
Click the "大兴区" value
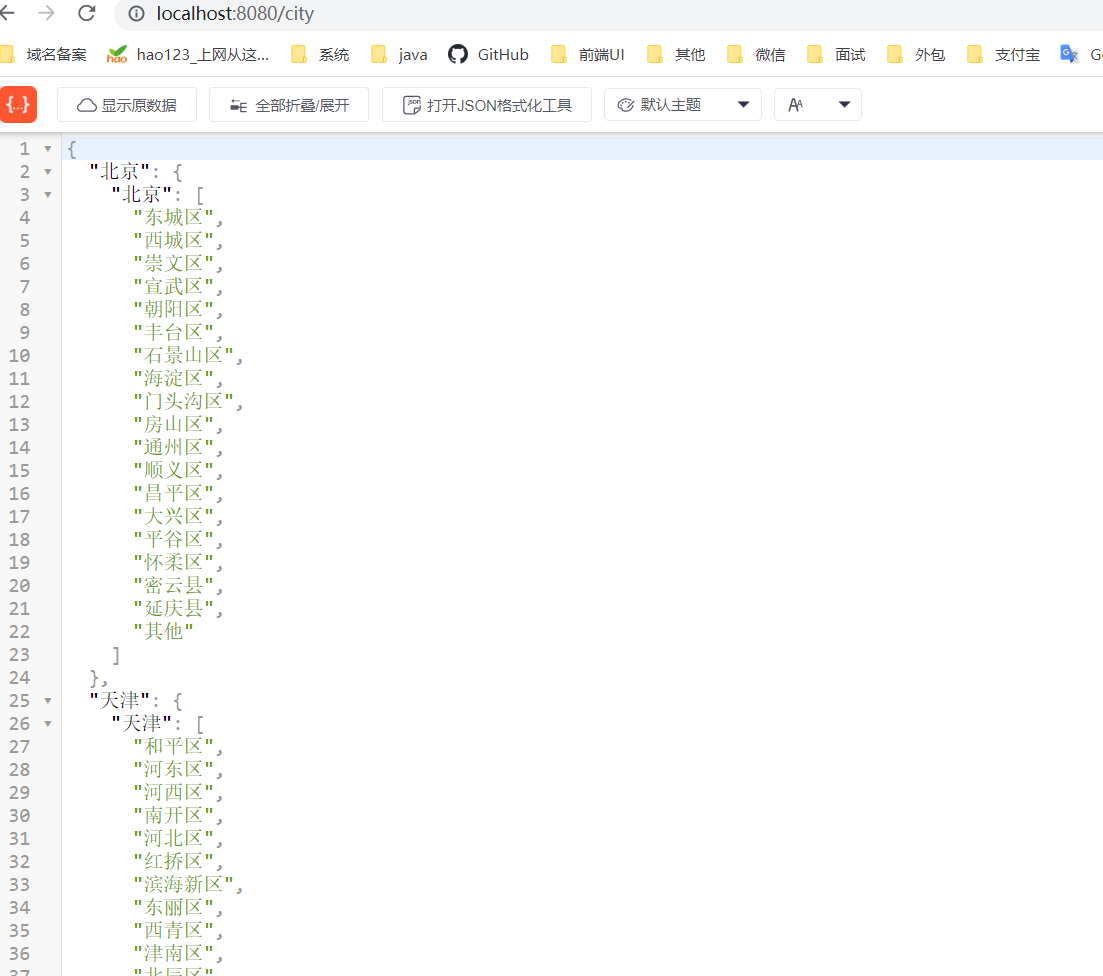click(x=174, y=516)
